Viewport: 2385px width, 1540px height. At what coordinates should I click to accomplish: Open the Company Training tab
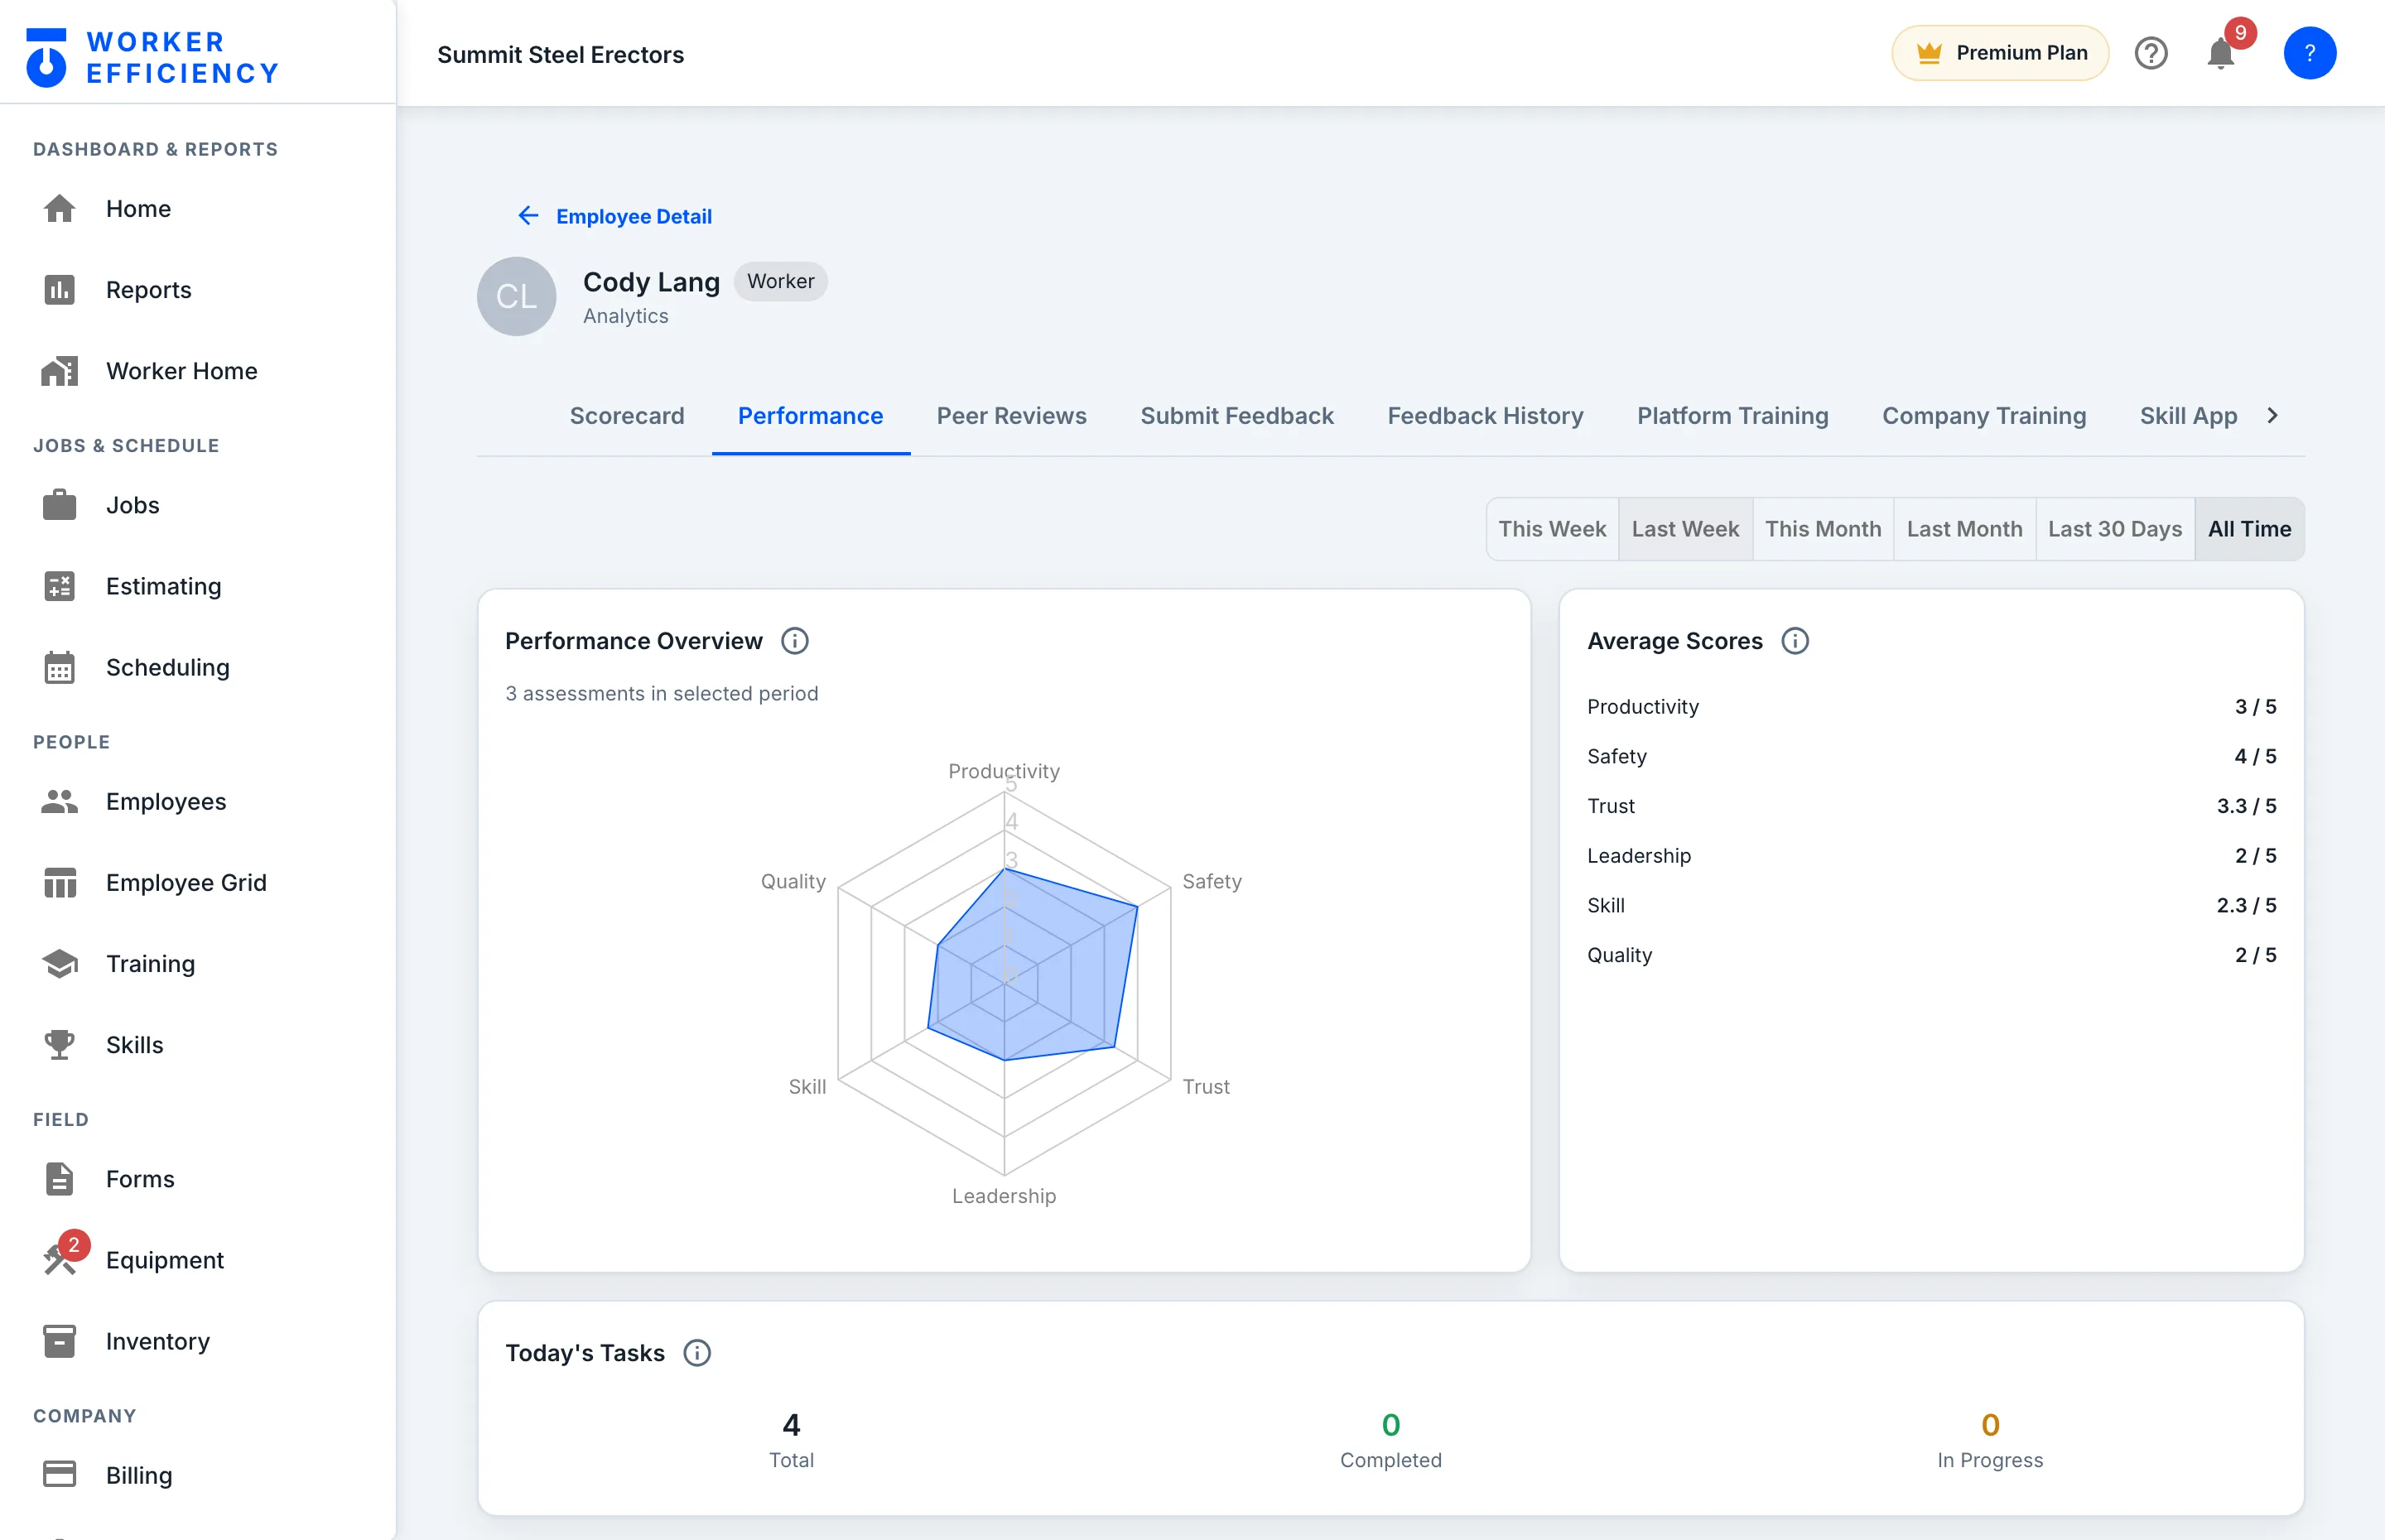(x=1984, y=415)
